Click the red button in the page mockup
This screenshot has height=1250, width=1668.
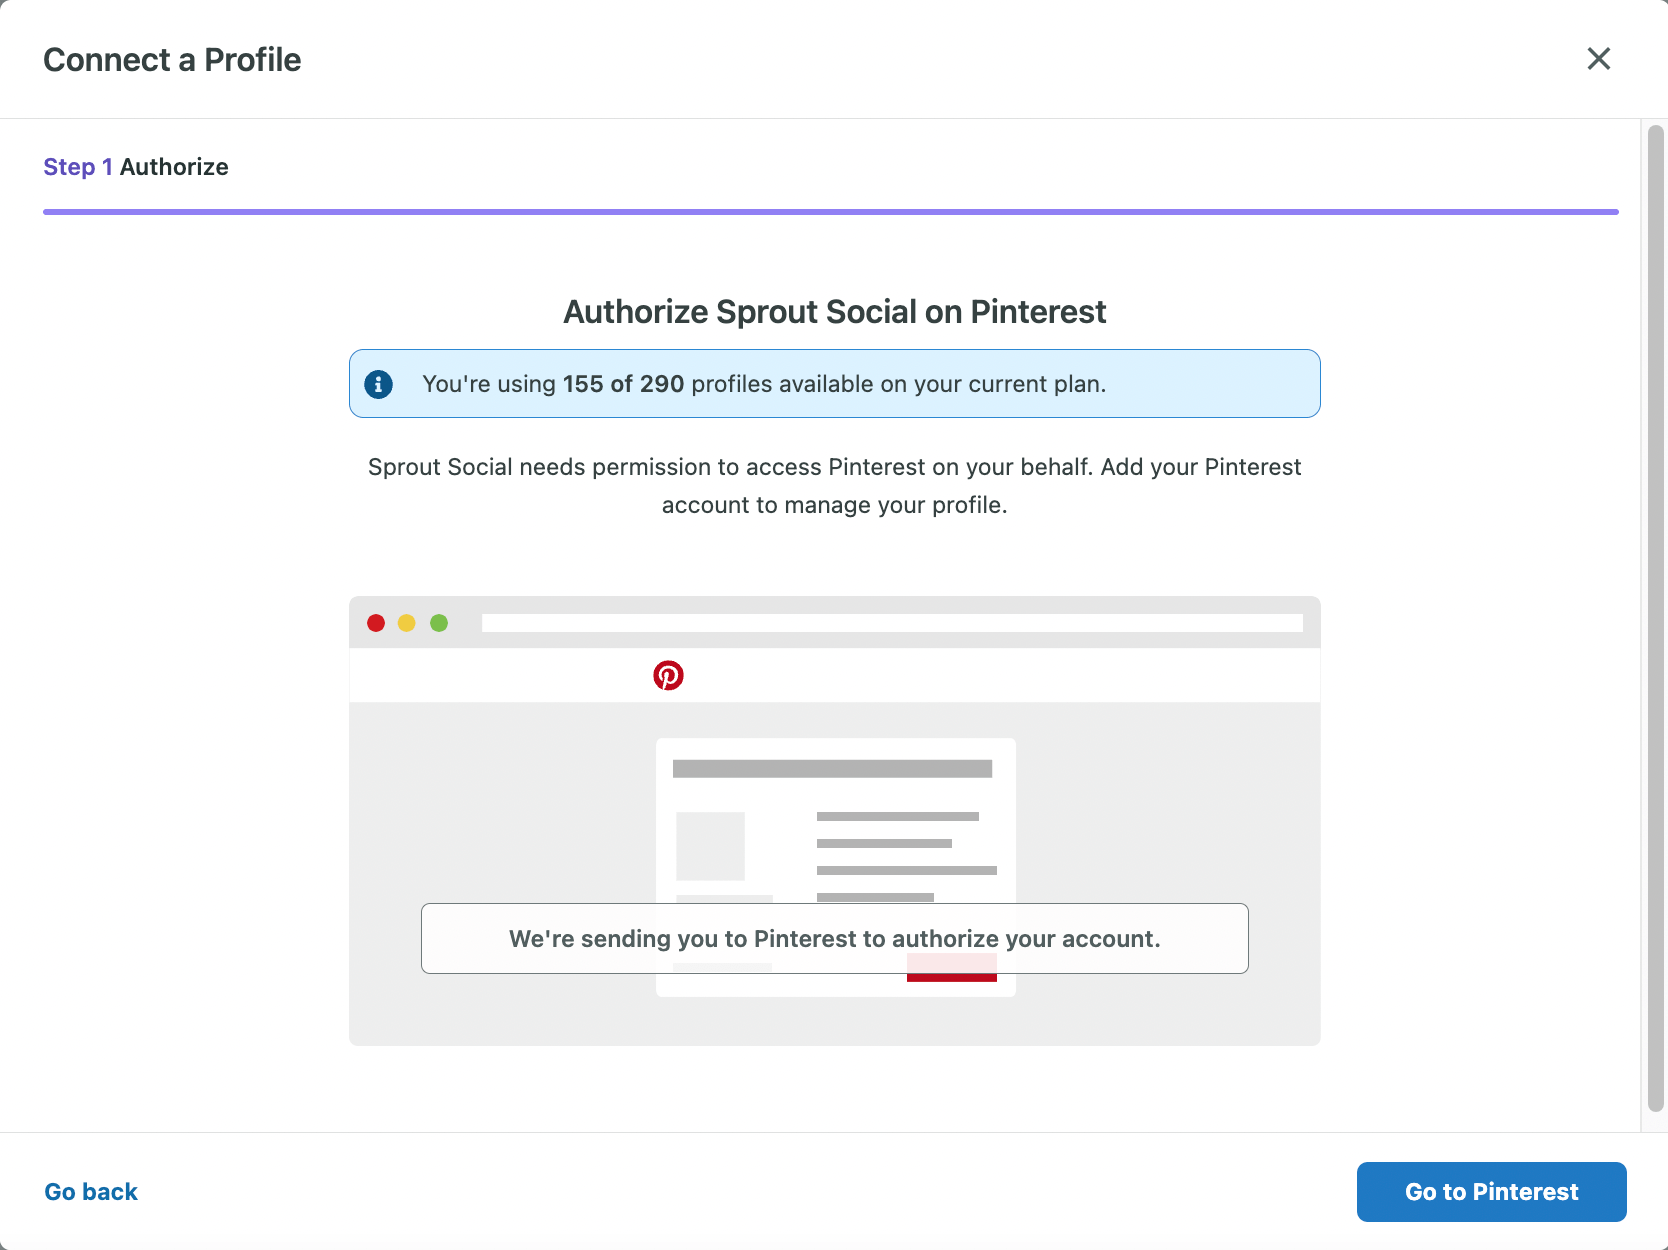(951, 968)
